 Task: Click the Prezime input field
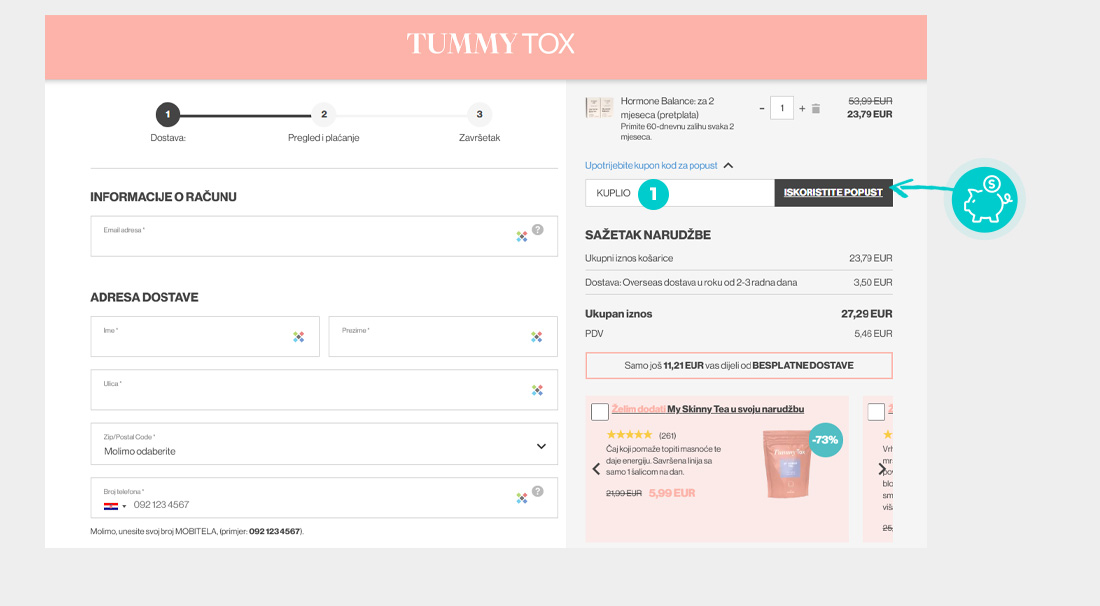pos(443,337)
